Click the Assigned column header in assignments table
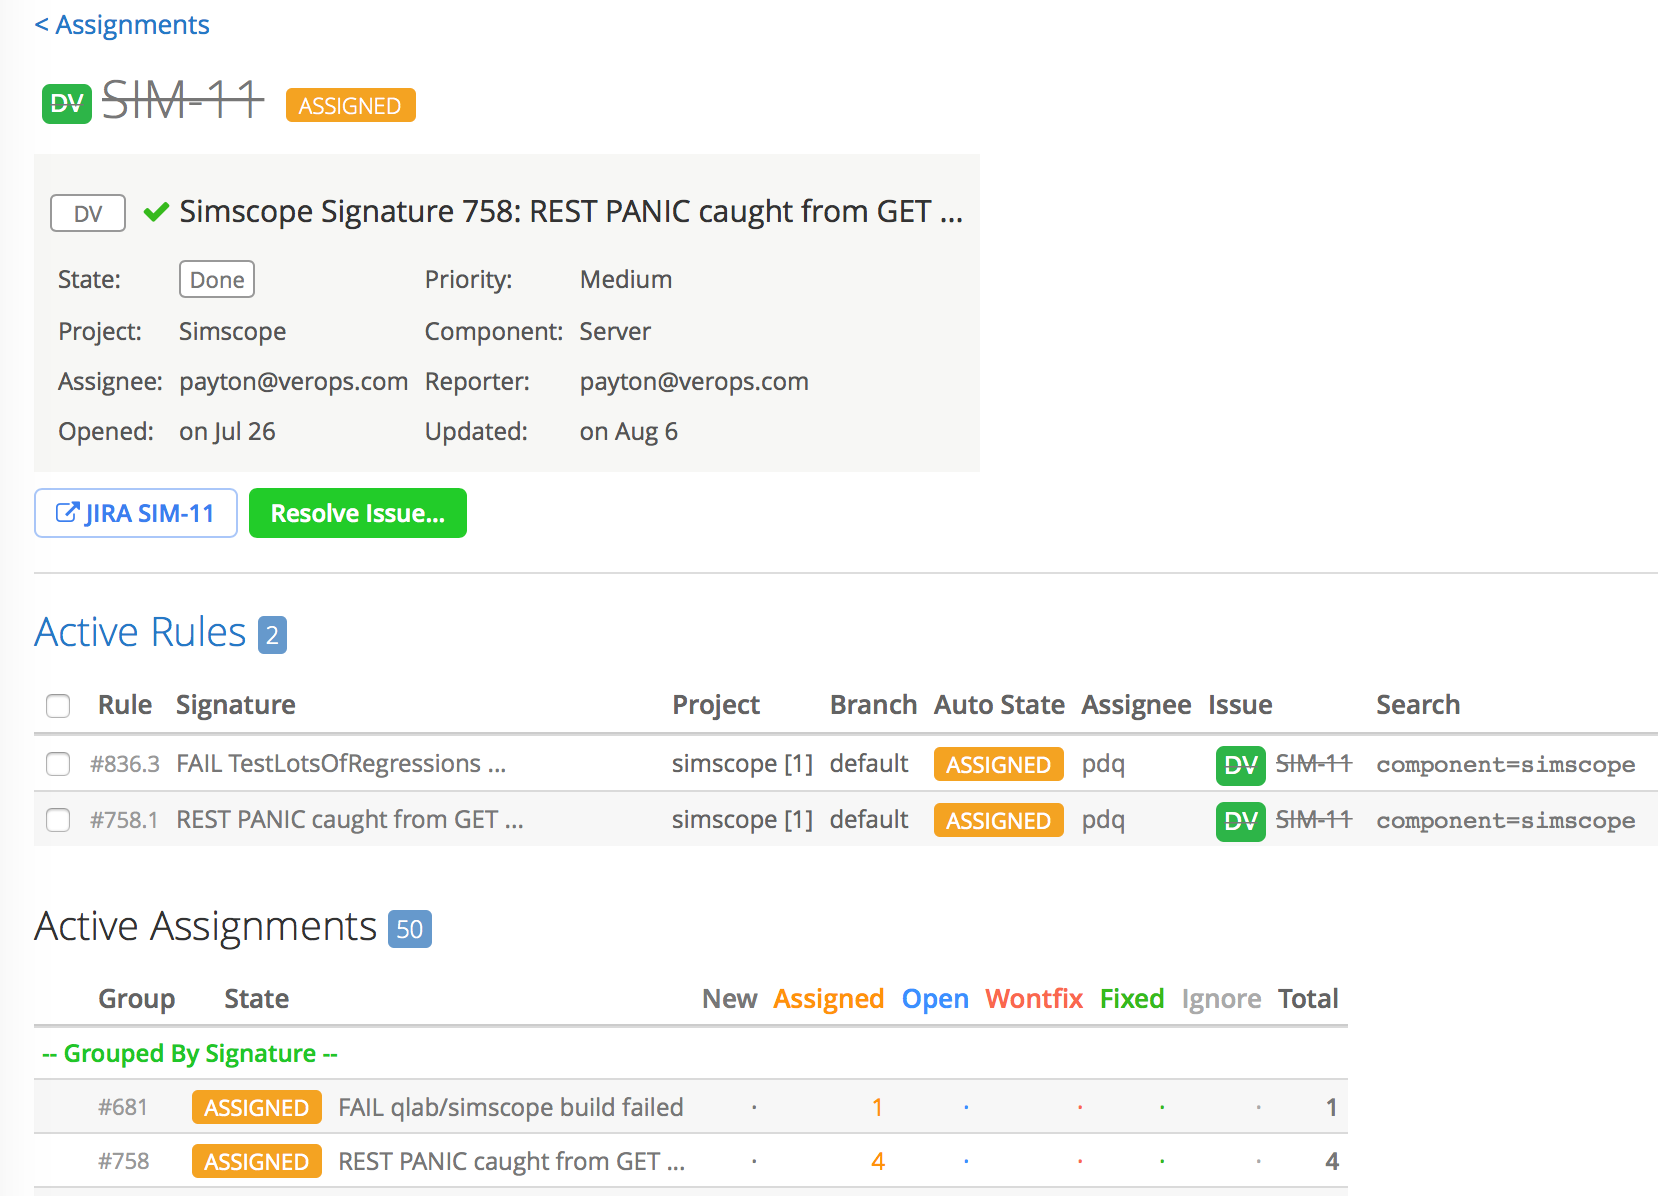 828,999
